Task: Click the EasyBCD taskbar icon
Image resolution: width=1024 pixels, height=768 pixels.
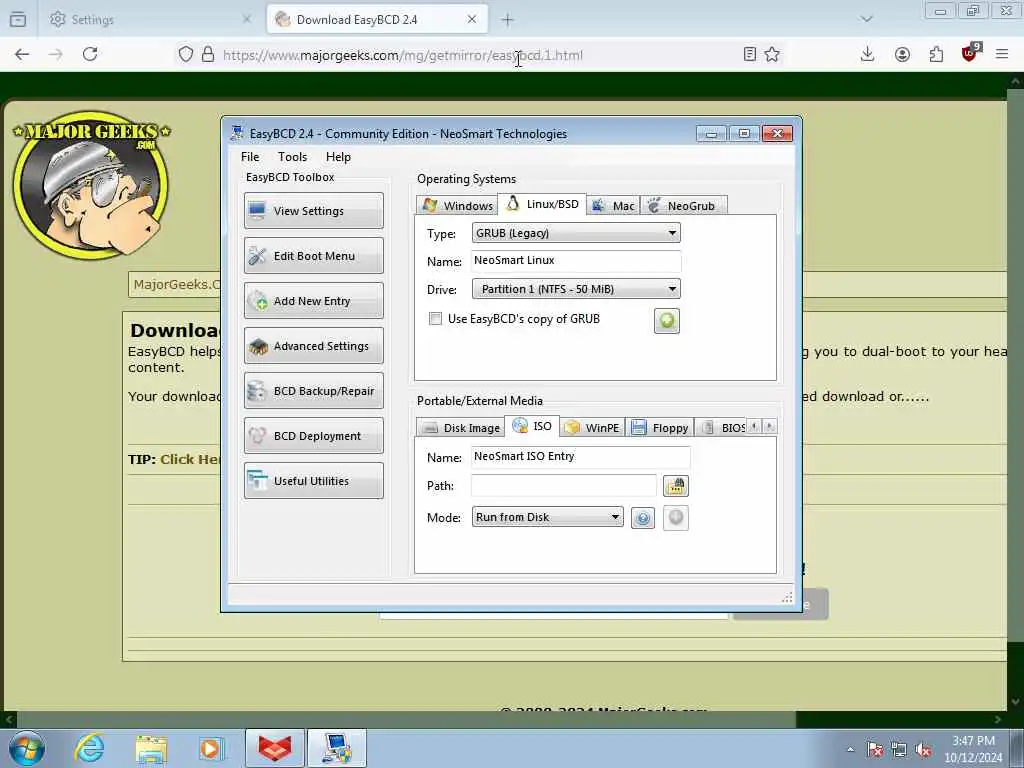Action: click(337, 748)
